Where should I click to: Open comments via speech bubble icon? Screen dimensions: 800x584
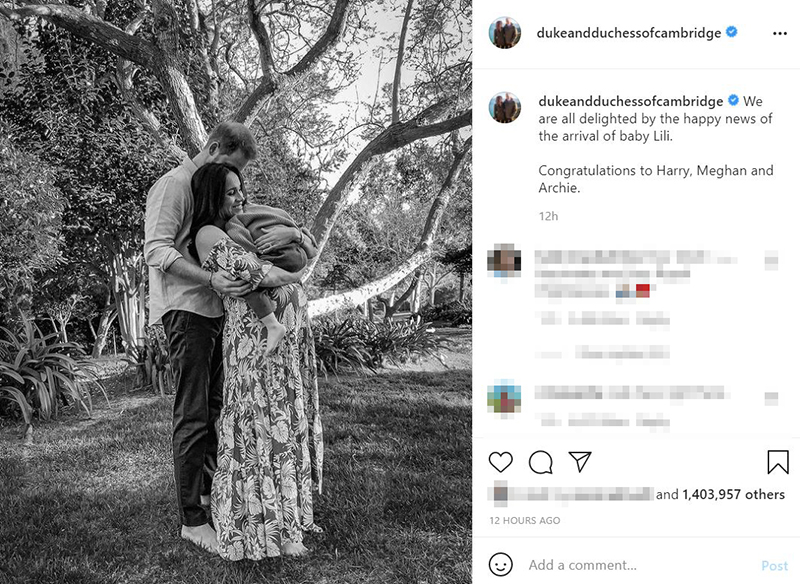(x=540, y=463)
